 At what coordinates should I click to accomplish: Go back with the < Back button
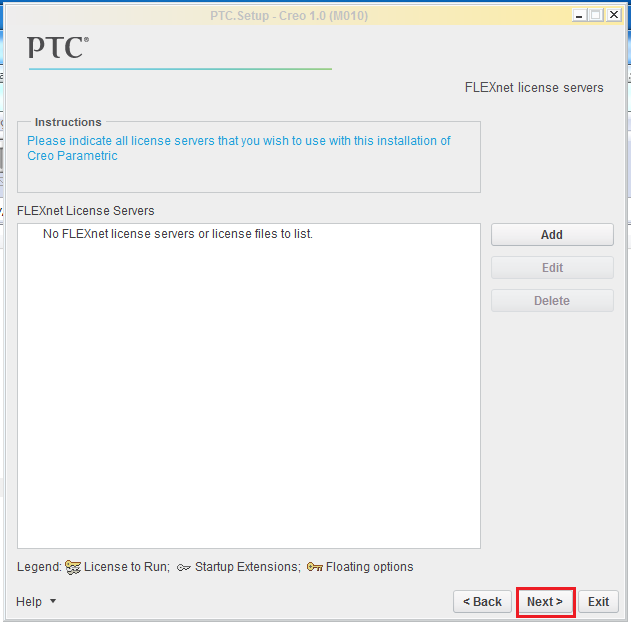pos(482,602)
